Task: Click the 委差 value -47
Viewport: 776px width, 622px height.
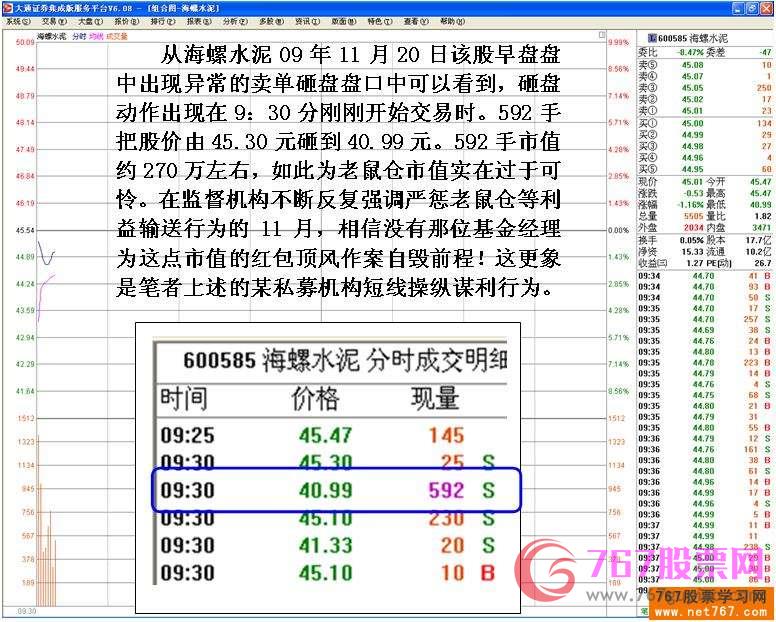Action: tap(765, 52)
